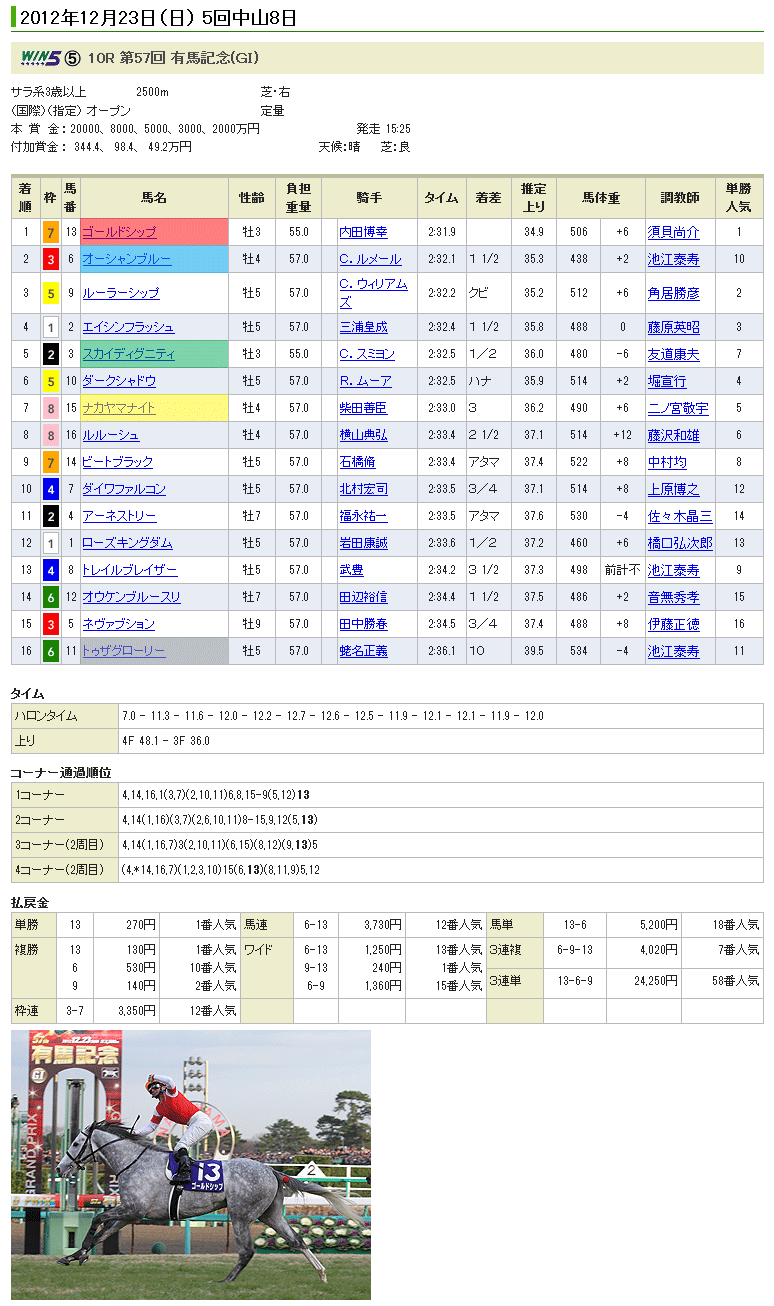
Task: Open trainer 中村均 link
Action: click(667, 462)
